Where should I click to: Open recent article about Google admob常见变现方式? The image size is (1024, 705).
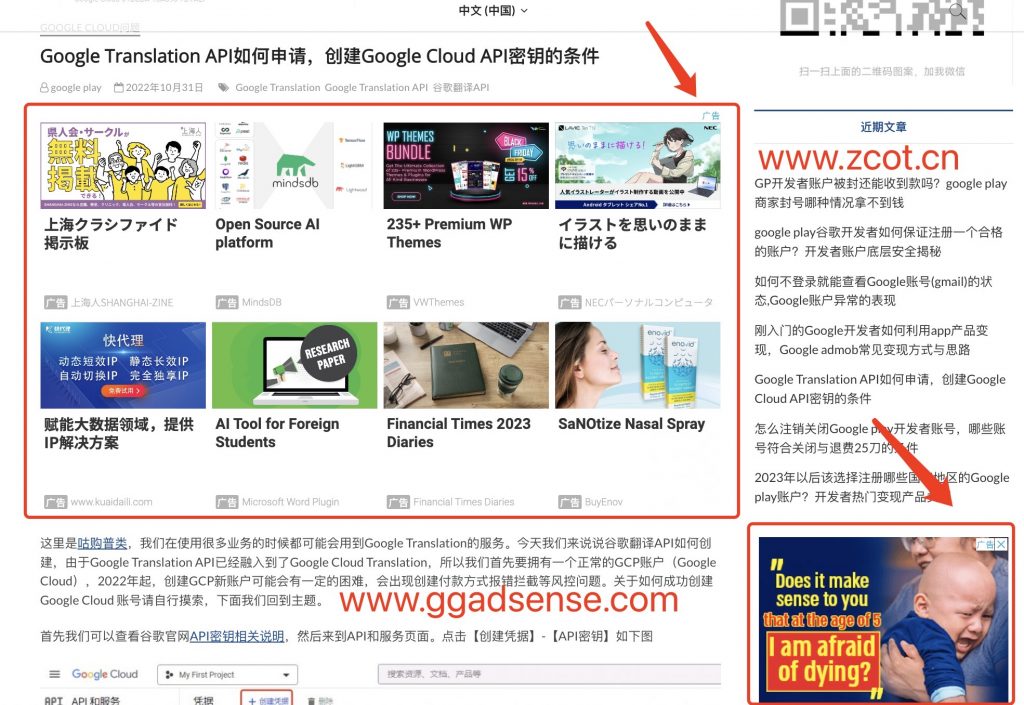(x=871, y=340)
